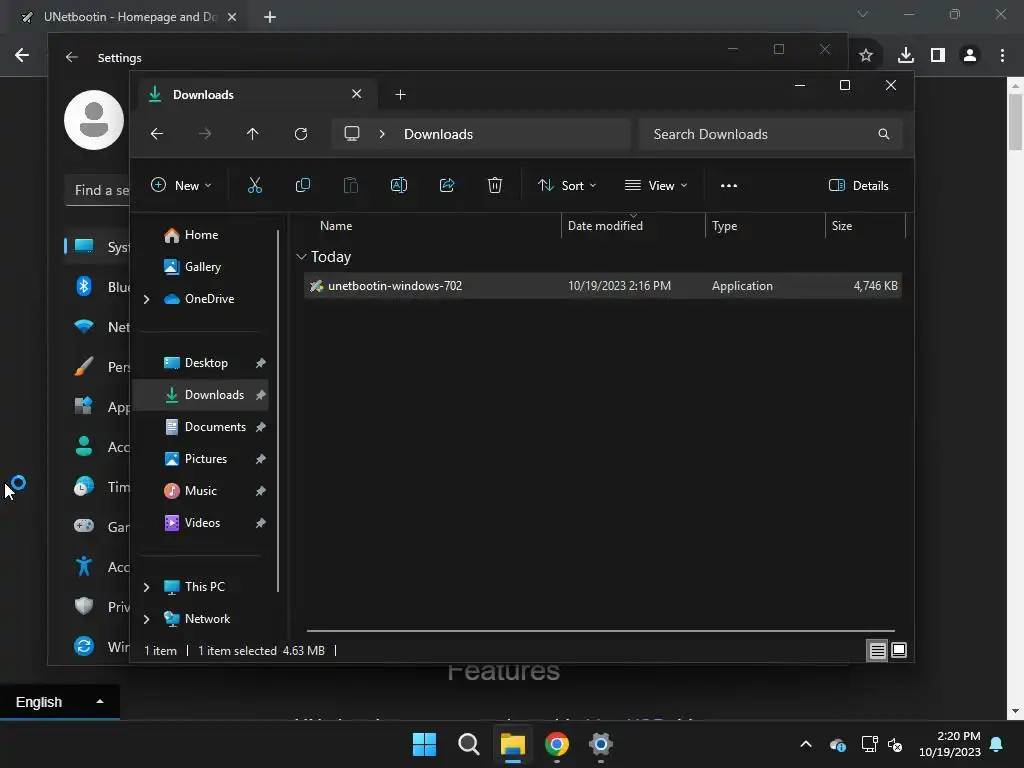Image resolution: width=1024 pixels, height=768 pixels.
Task: Sort by the Type column header
Action: [x=765, y=226]
